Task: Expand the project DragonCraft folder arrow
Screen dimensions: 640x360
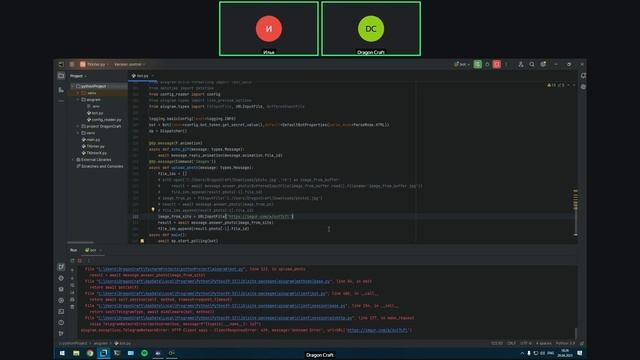Action: (x=78, y=127)
